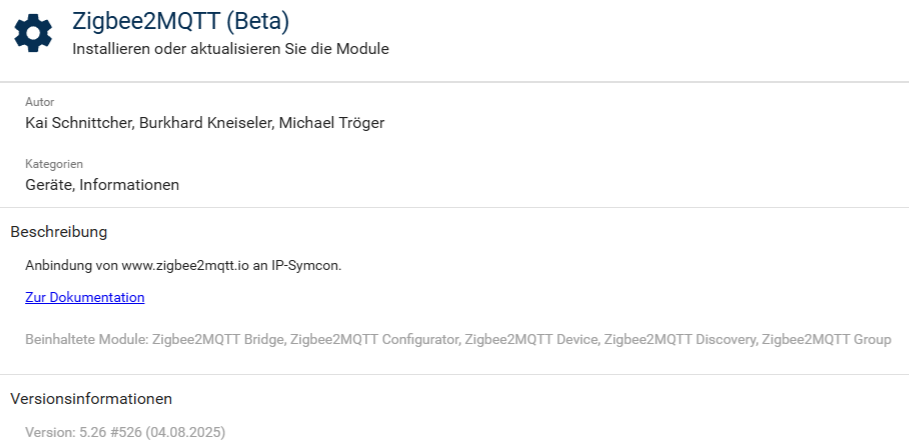Image resolution: width=909 pixels, height=444 pixels.
Task: Click Zigbee2MQTT Group in included modules
Action: [x=826, y=340]
